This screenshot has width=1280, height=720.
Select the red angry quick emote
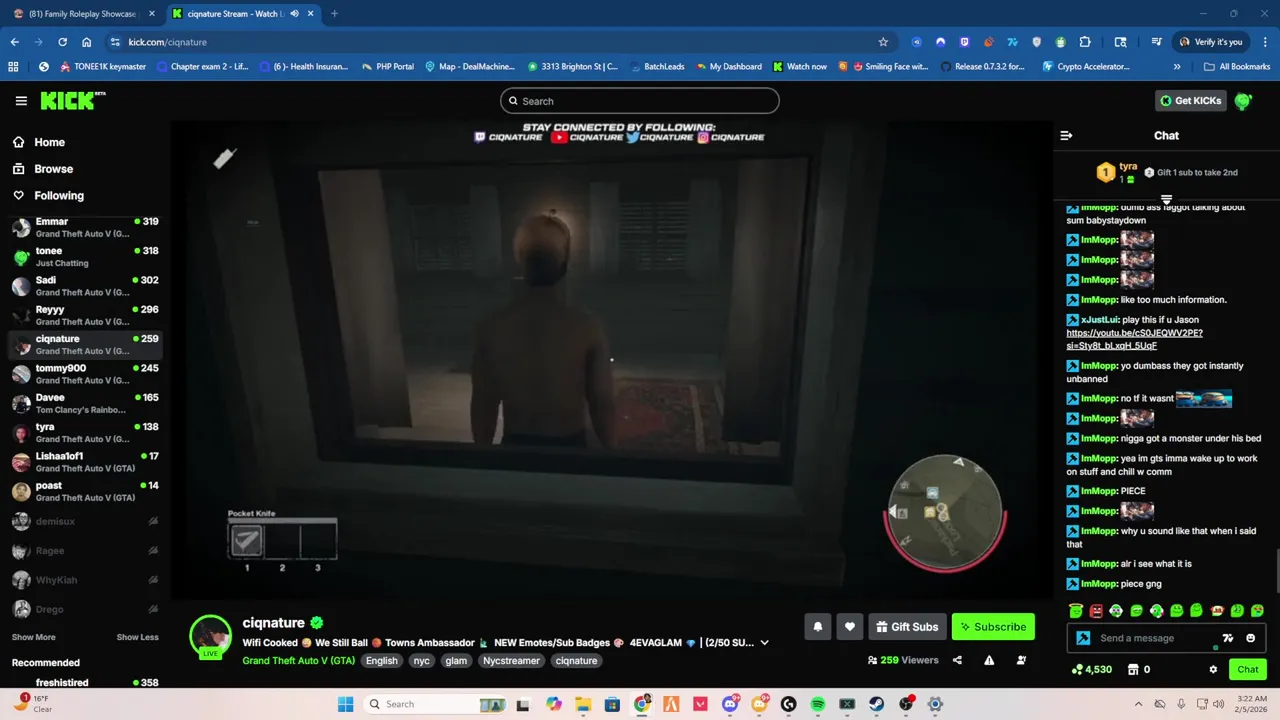[1096, 610]
